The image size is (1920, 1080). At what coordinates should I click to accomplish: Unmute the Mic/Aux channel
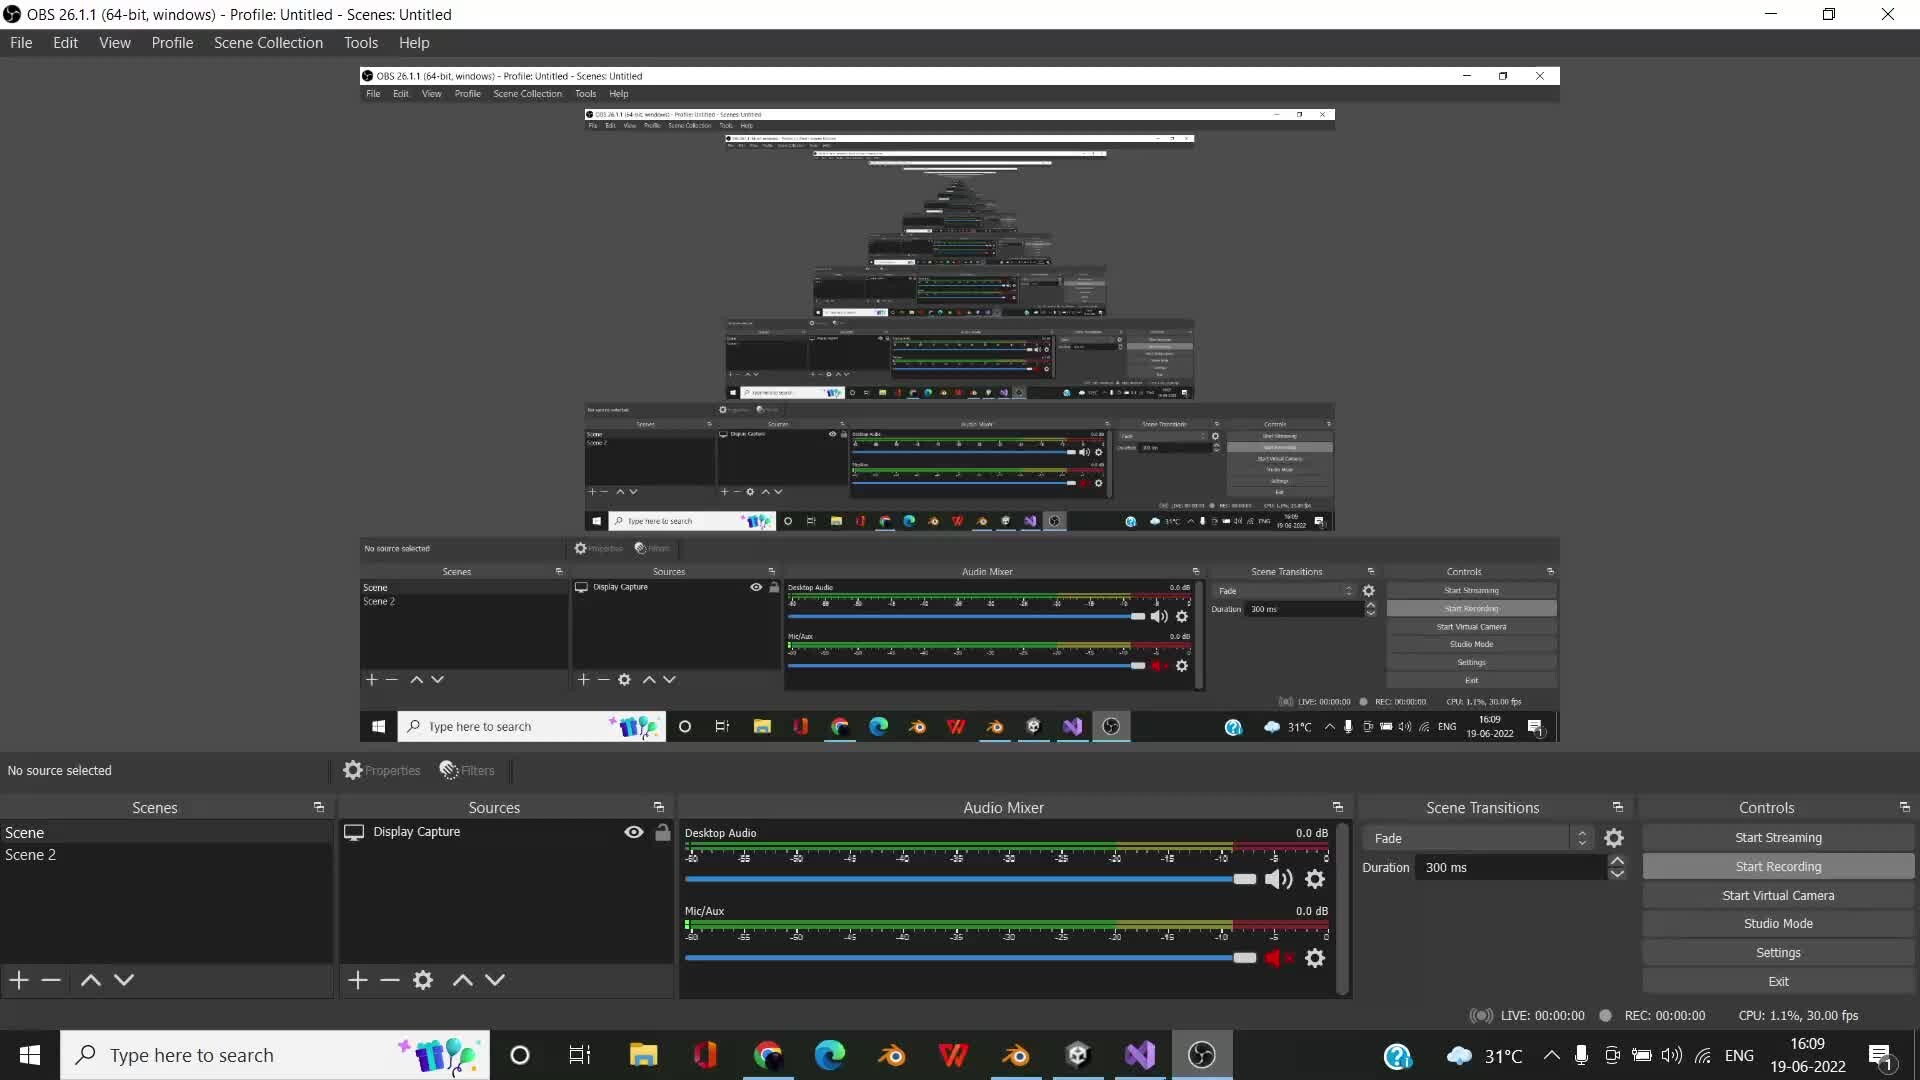point(1275,958)
